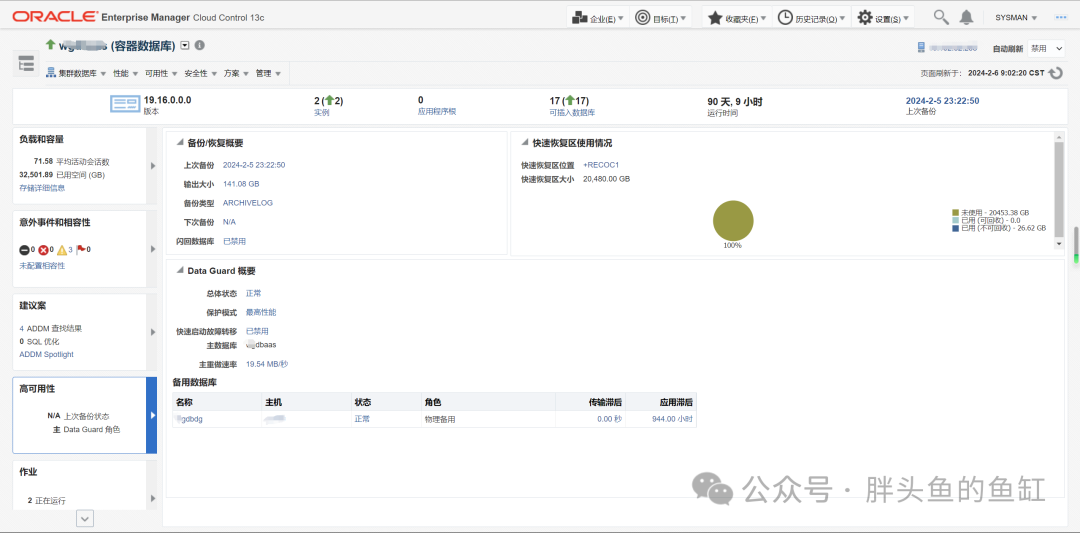
Task: Click the scroll-down chevron button under cards
Action: [85, 519]
